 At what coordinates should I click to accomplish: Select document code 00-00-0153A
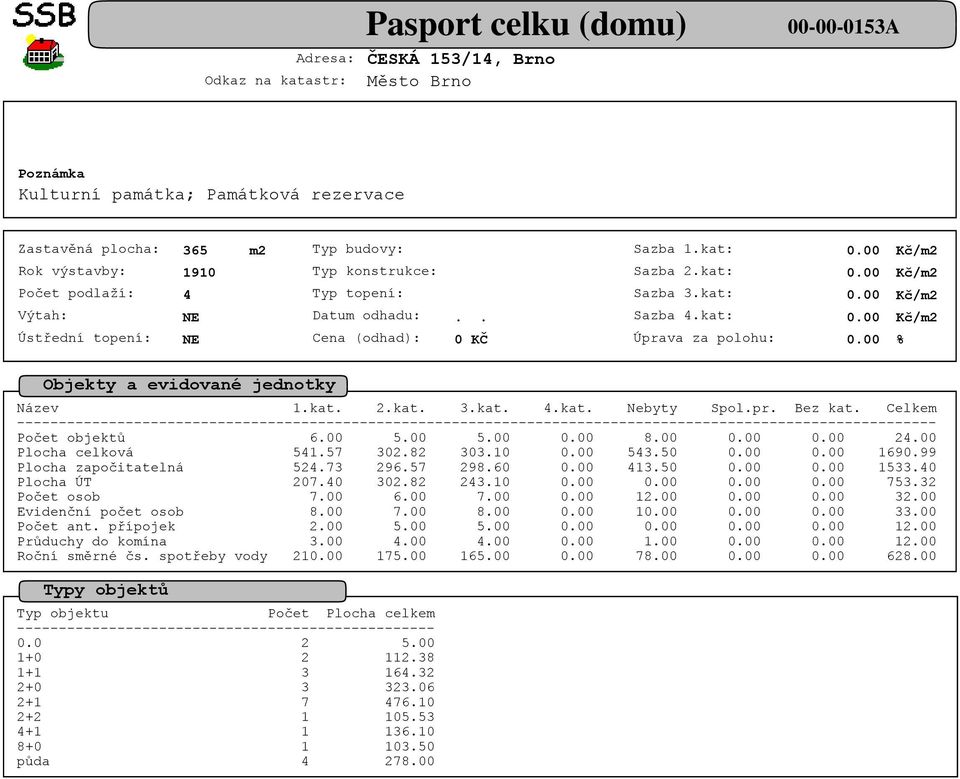pos(843,26)
